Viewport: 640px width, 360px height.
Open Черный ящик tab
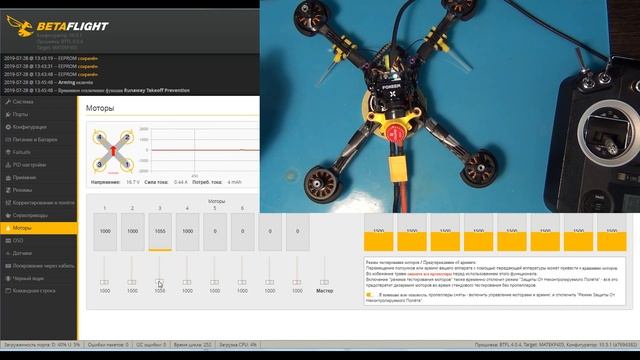(x=39, y=279)
